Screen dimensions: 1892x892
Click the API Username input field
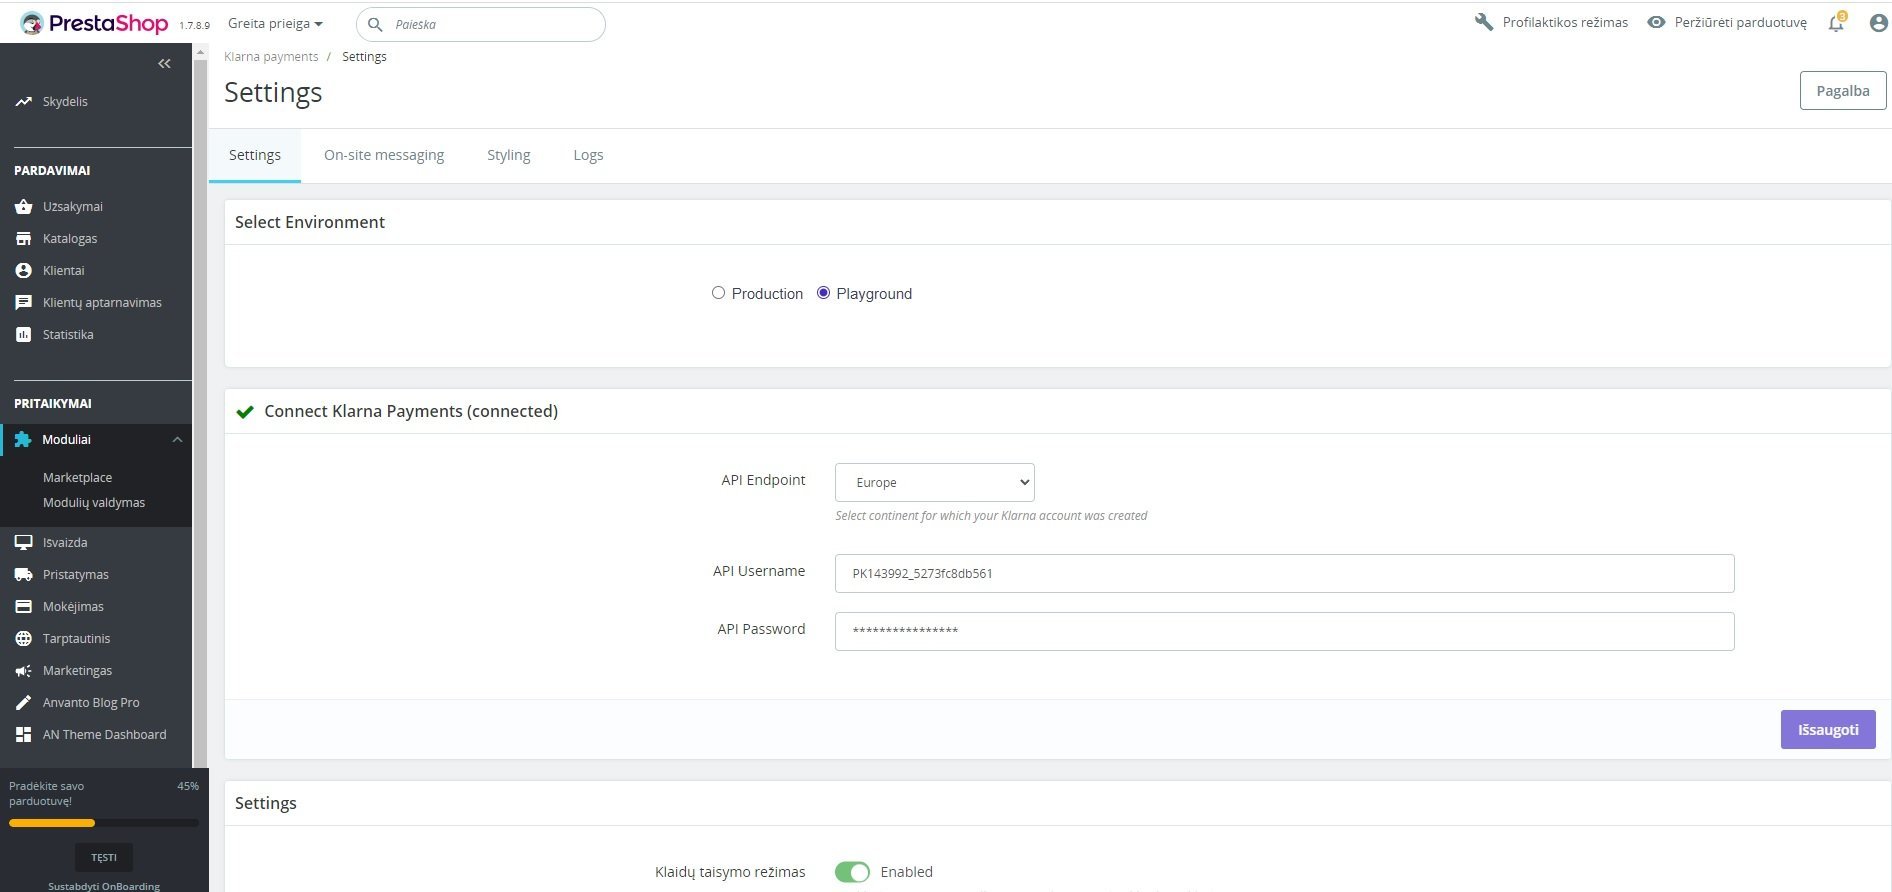point(1285,573)
